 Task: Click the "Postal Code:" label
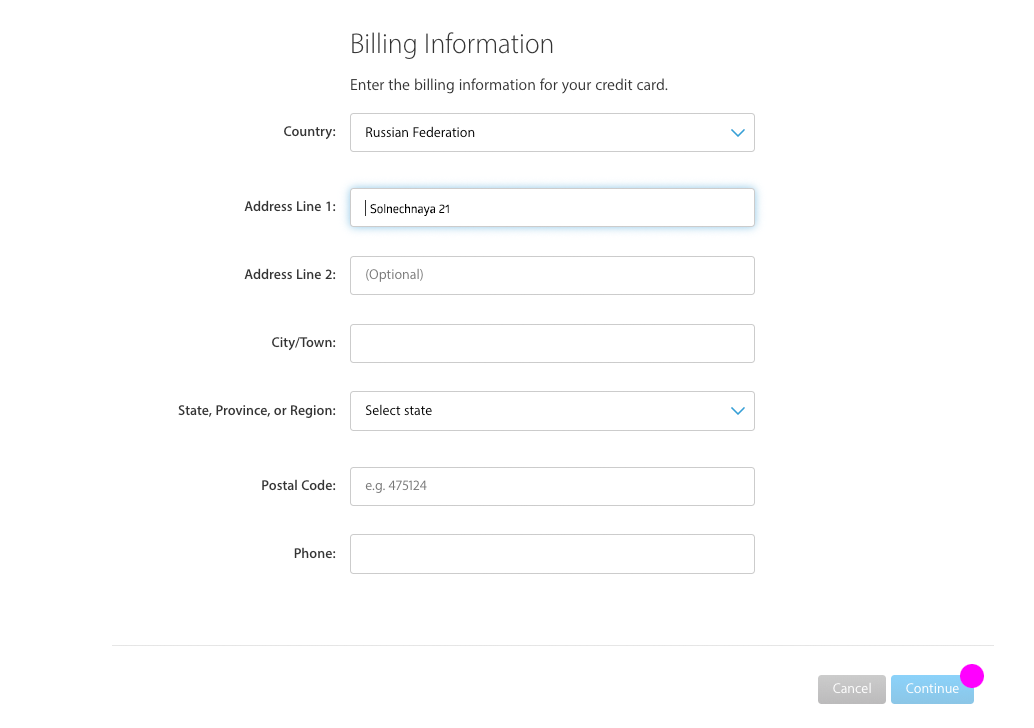[x=298, y=485]
